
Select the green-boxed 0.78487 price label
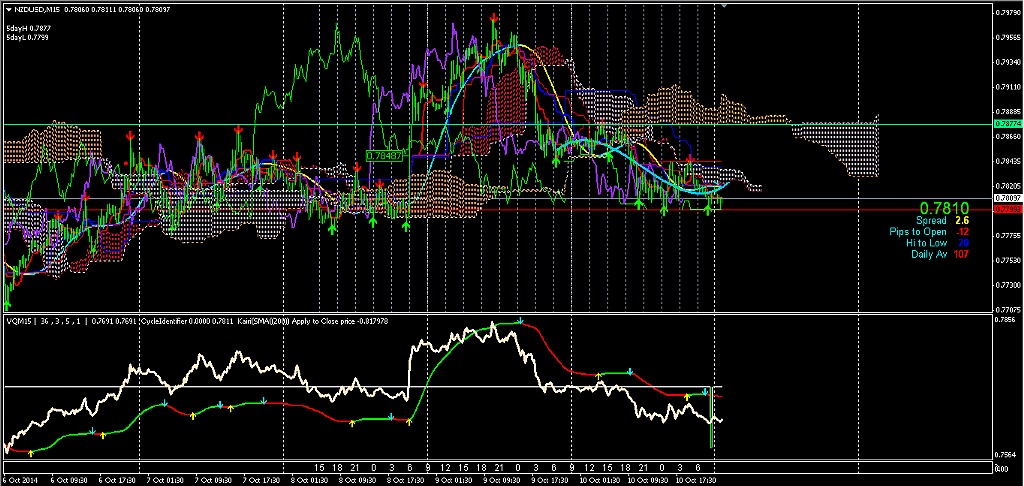click(385, 156)
